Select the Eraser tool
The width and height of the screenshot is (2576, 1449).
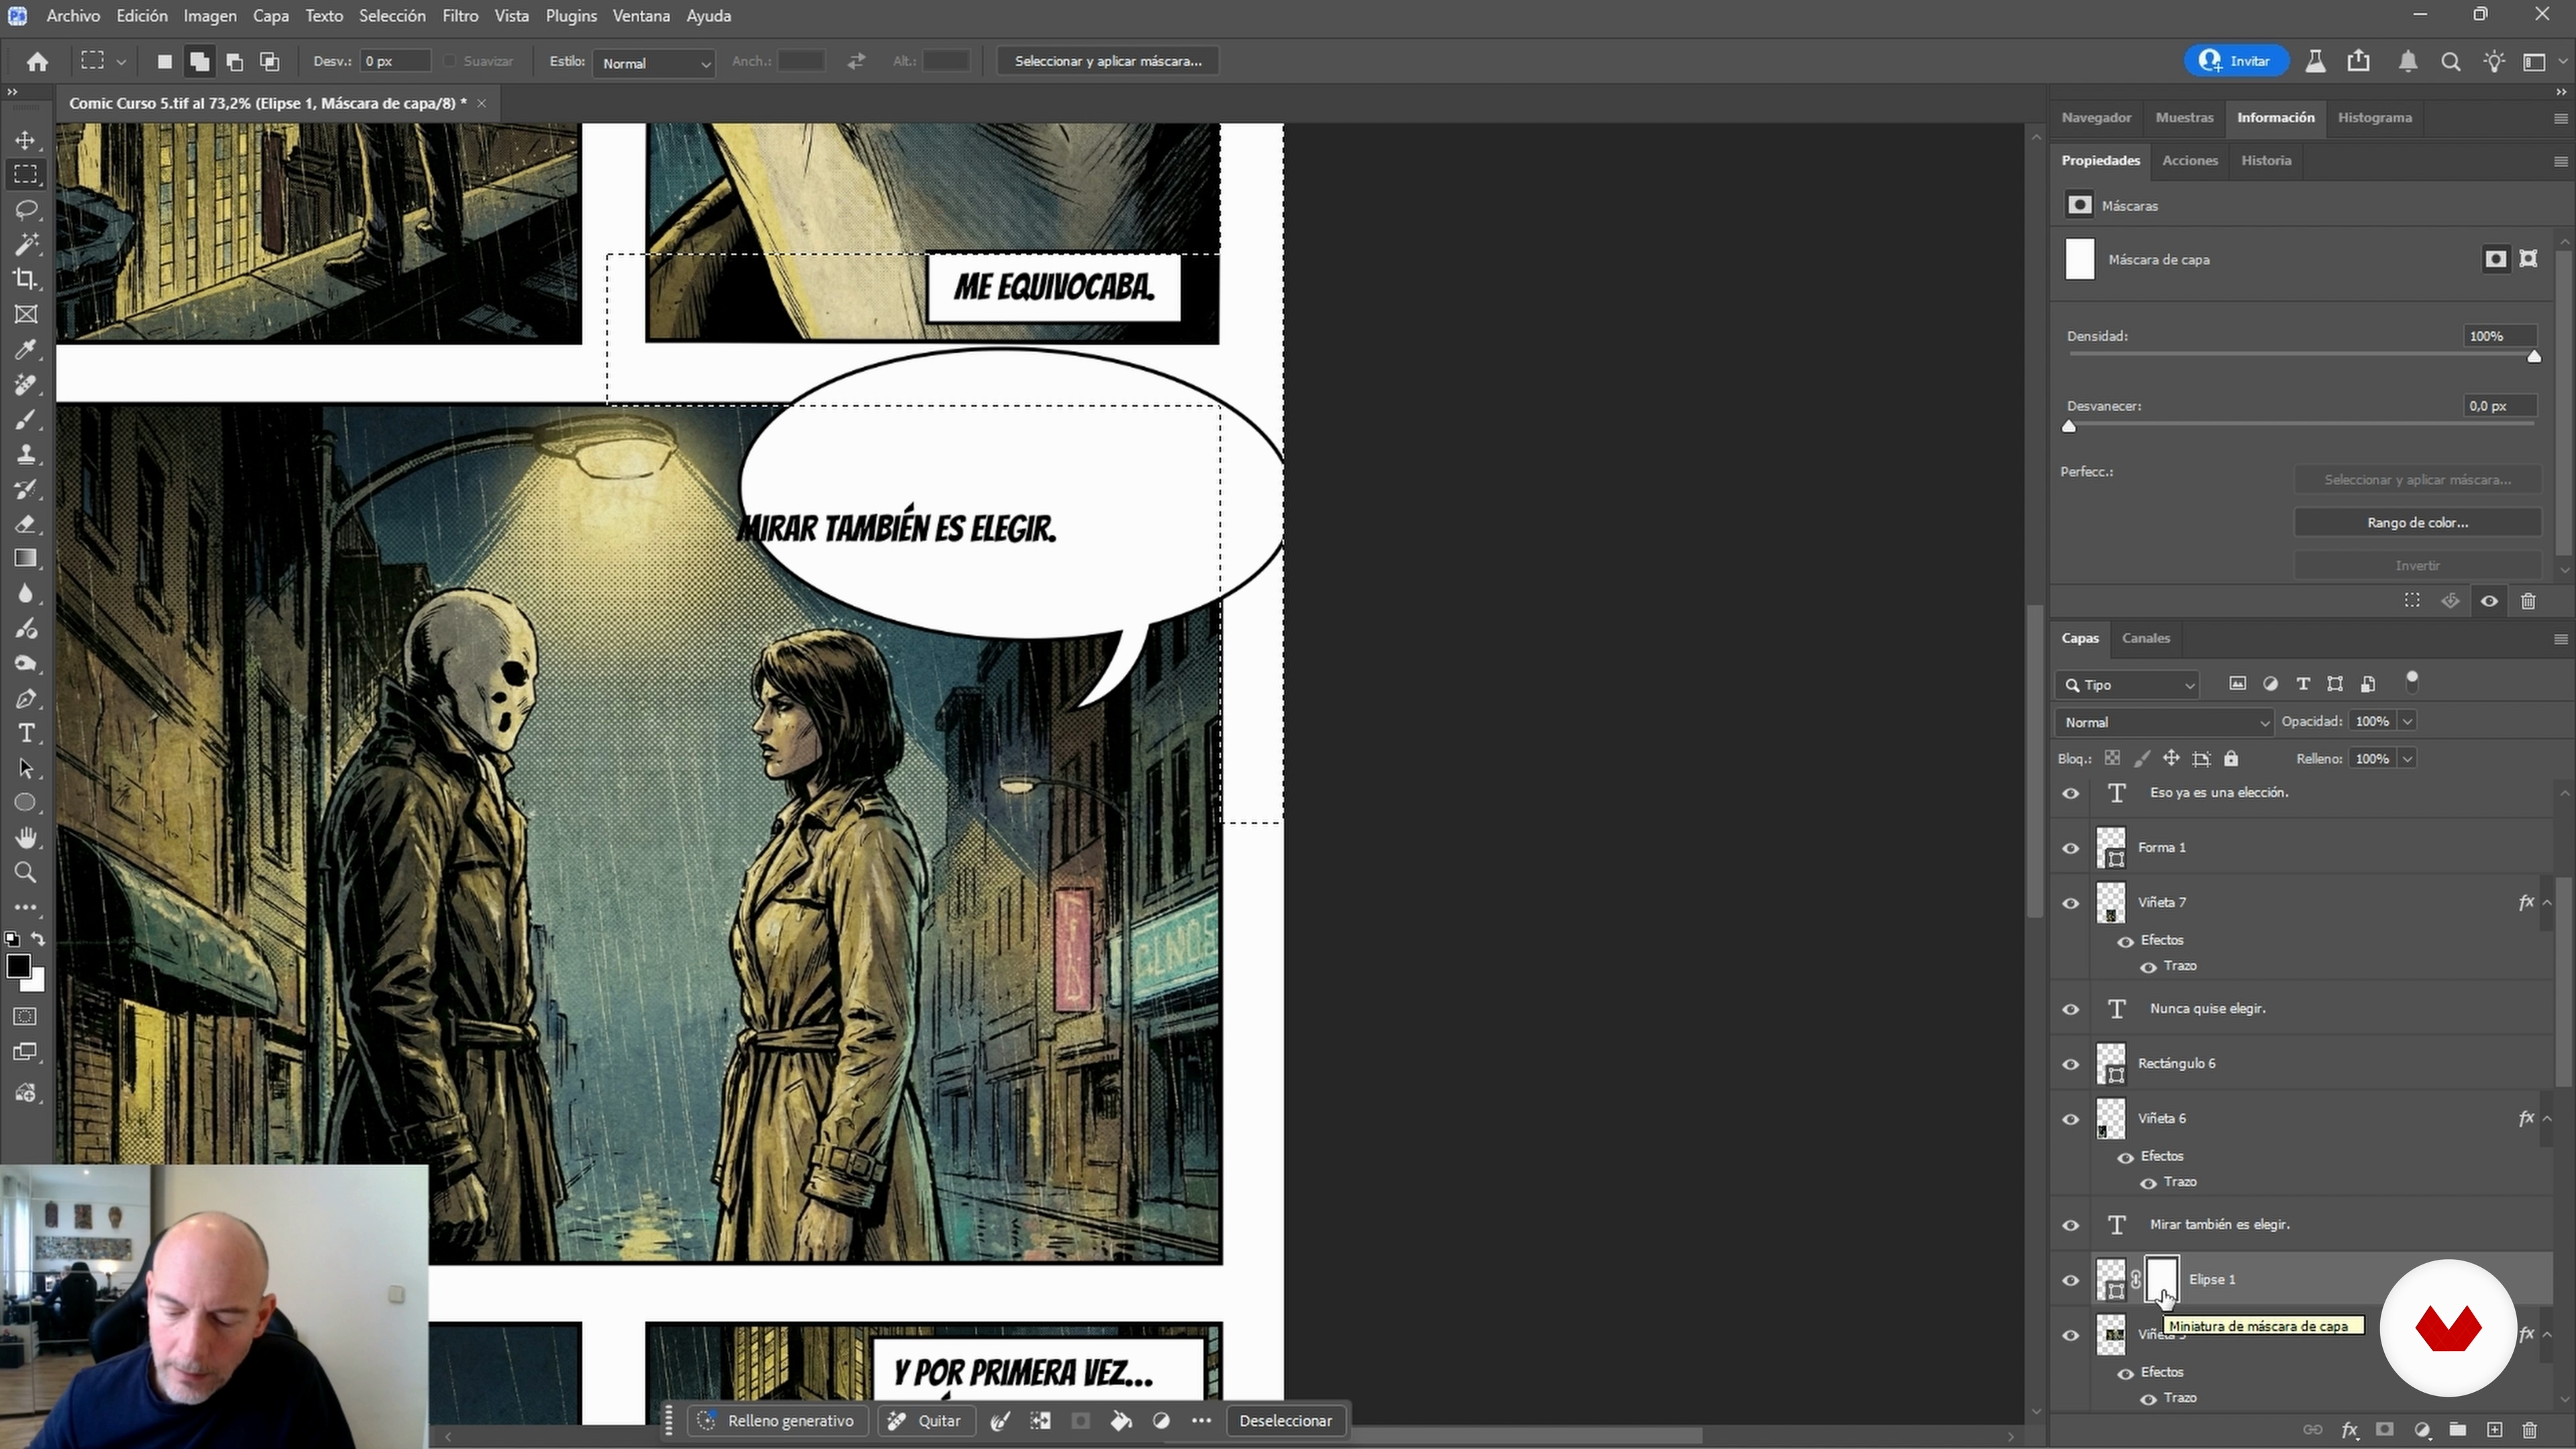click(x=26, y=524)
